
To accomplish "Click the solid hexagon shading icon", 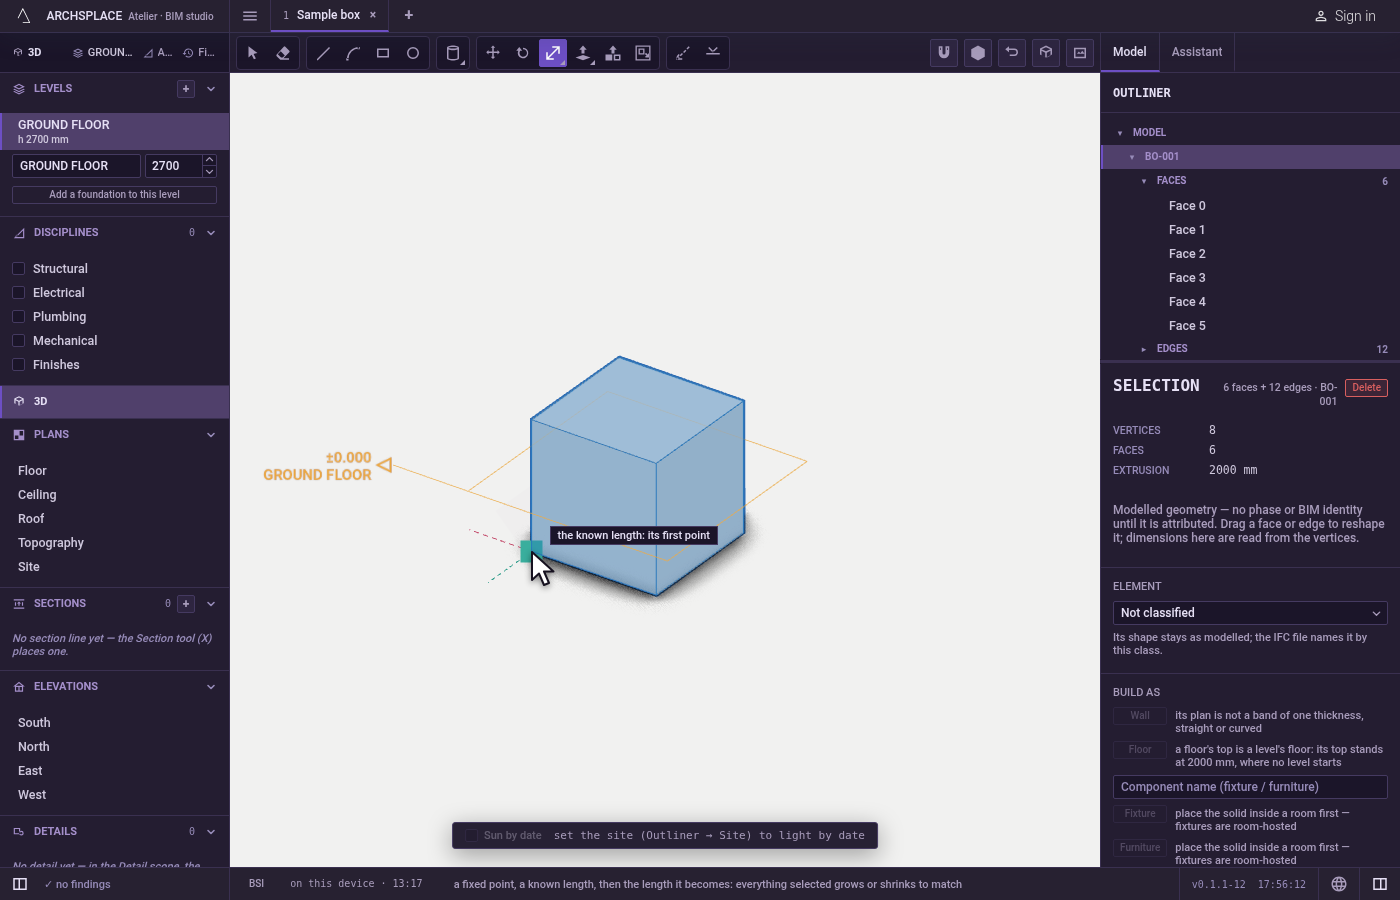I will coord(978,53).
